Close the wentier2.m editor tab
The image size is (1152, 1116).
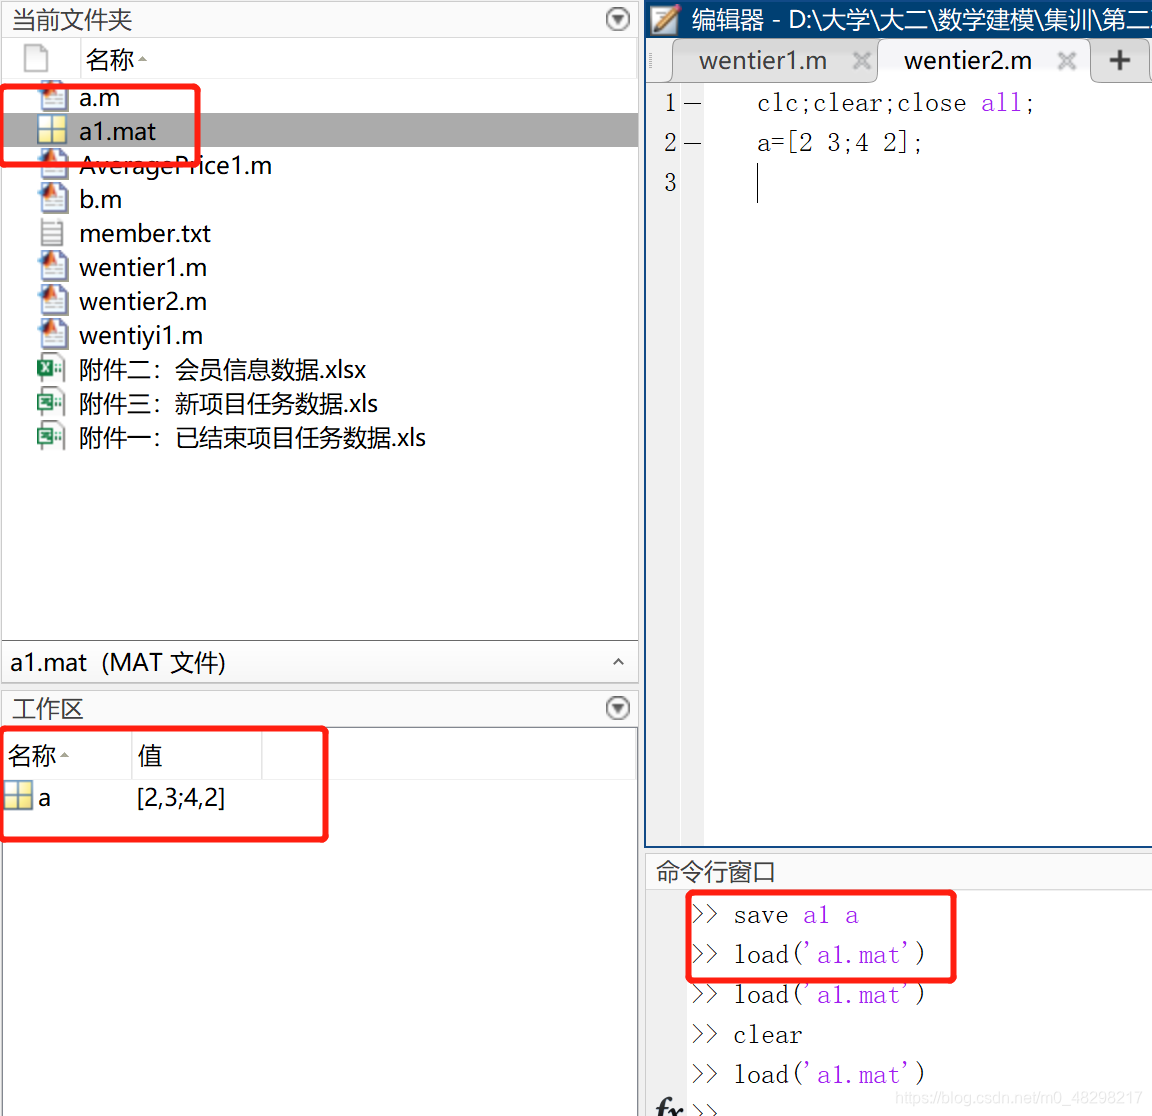pyautogui.click(x=1067, y=61)
